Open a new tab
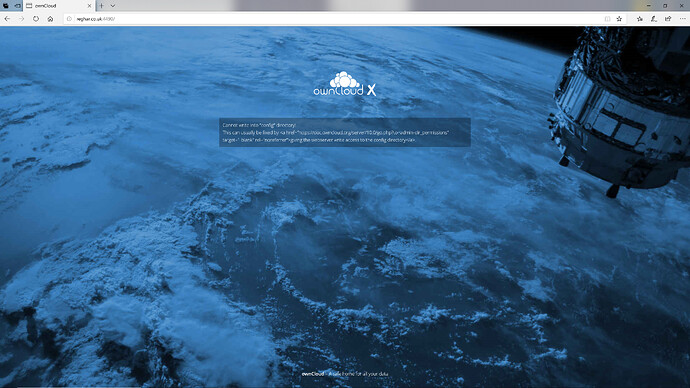The image size is (690, 388). tap(102, 6)
